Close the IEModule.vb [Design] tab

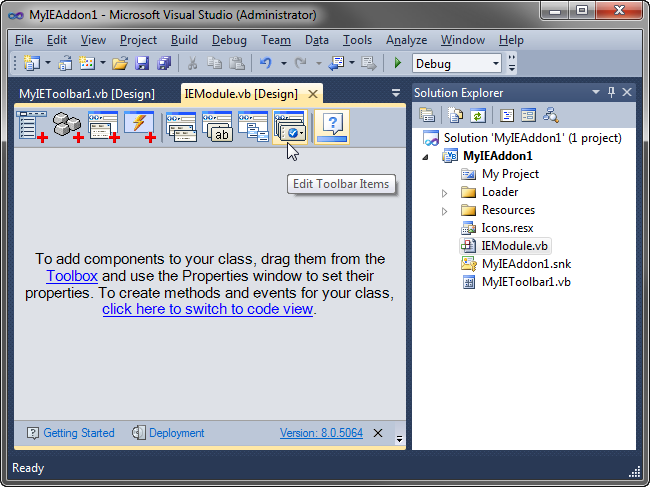(313, 94)
